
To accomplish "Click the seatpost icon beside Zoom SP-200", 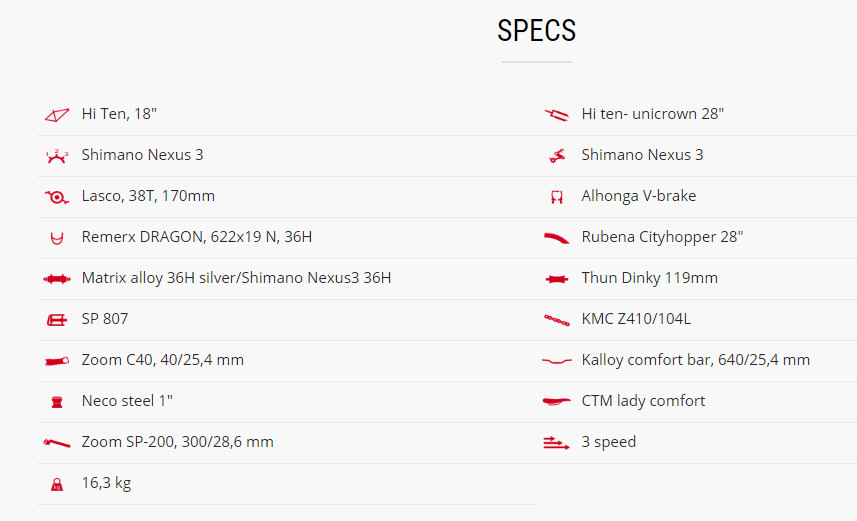I will pos(57,443).
